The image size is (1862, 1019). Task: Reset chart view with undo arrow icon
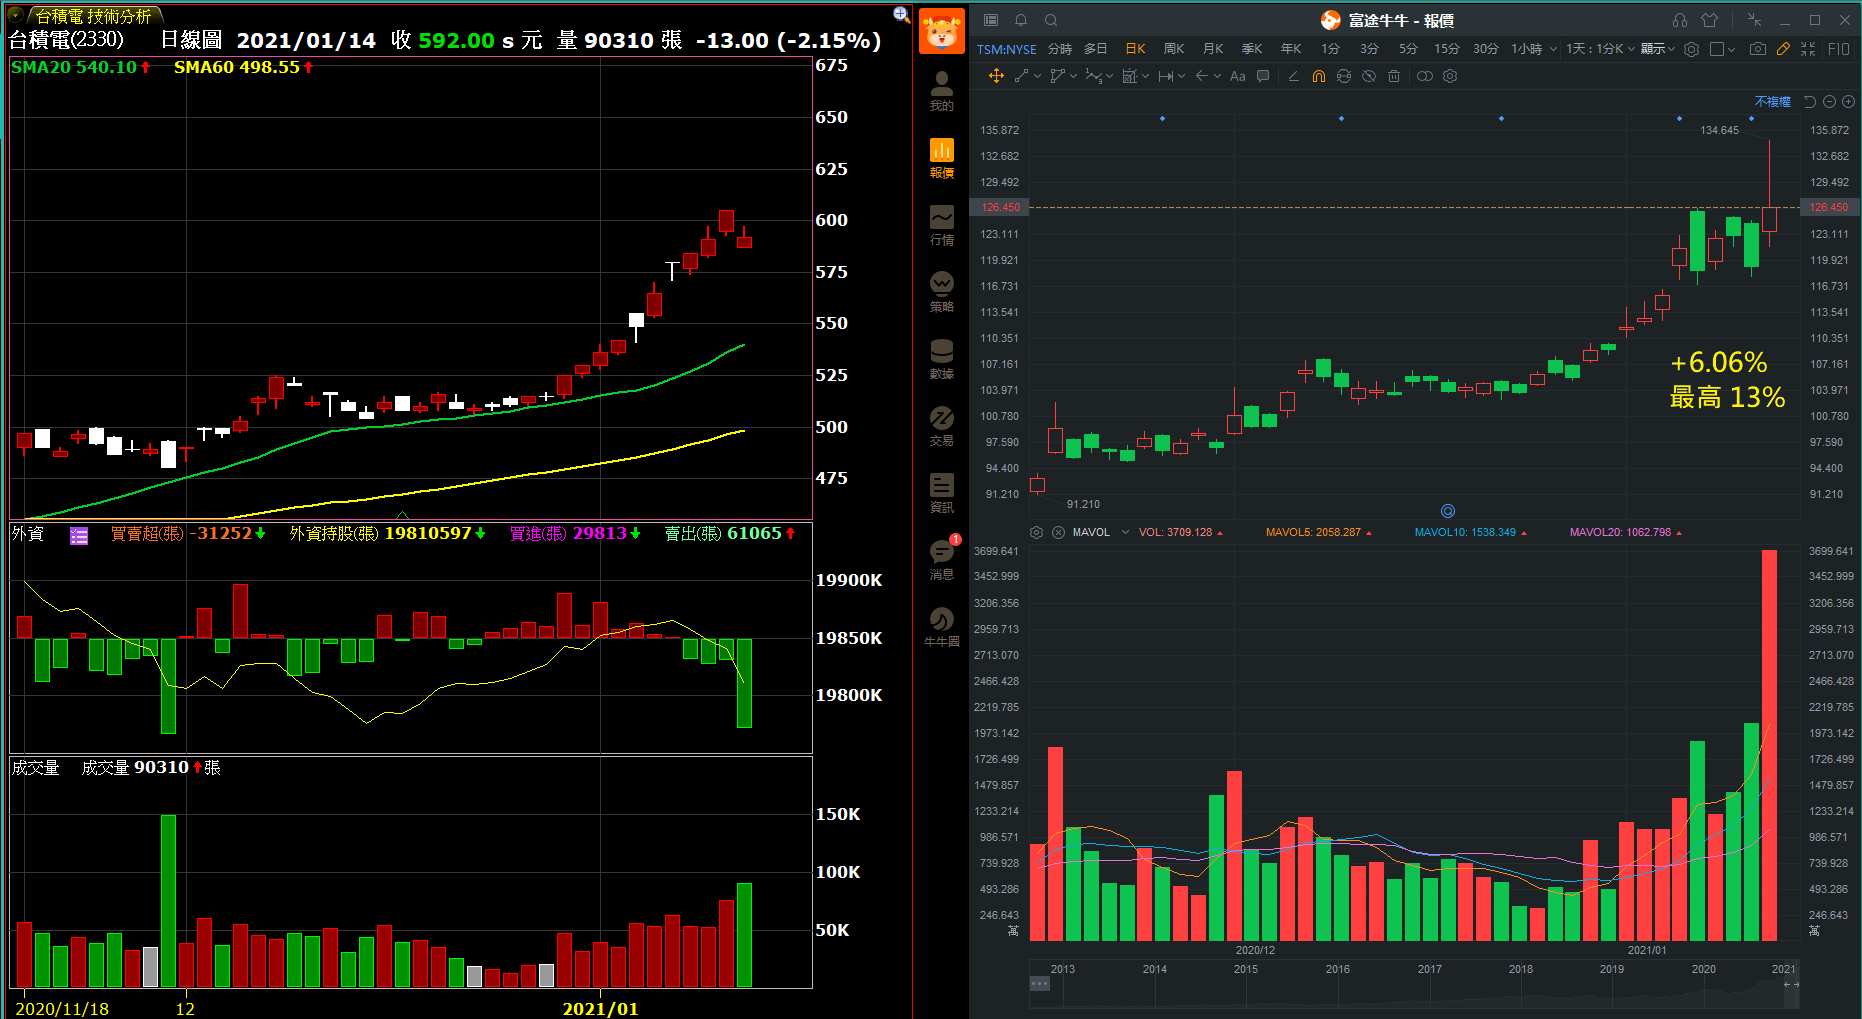click(x=1810, y=102)
